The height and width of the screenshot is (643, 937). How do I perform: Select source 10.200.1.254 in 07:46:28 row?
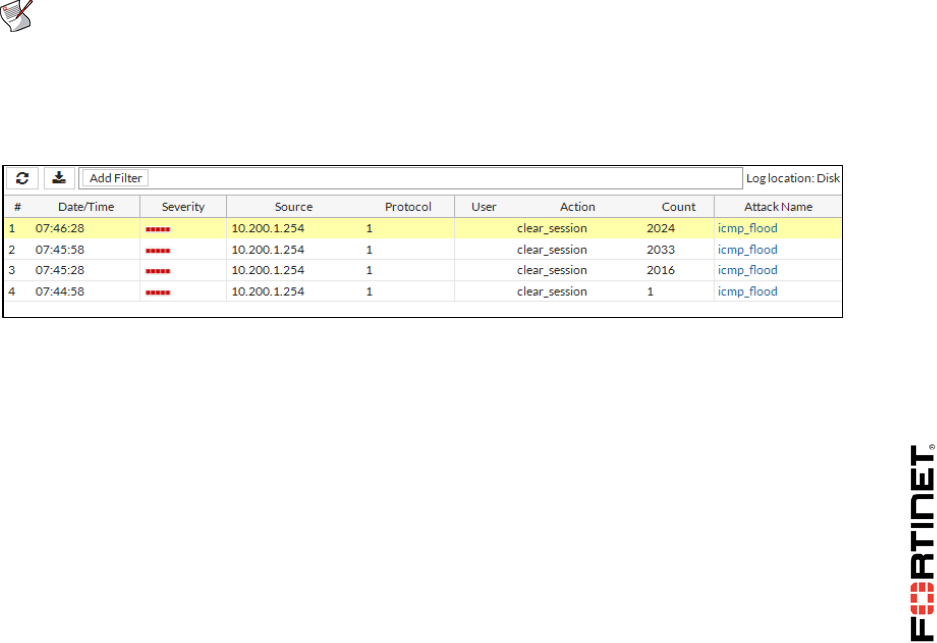point(268,228)
